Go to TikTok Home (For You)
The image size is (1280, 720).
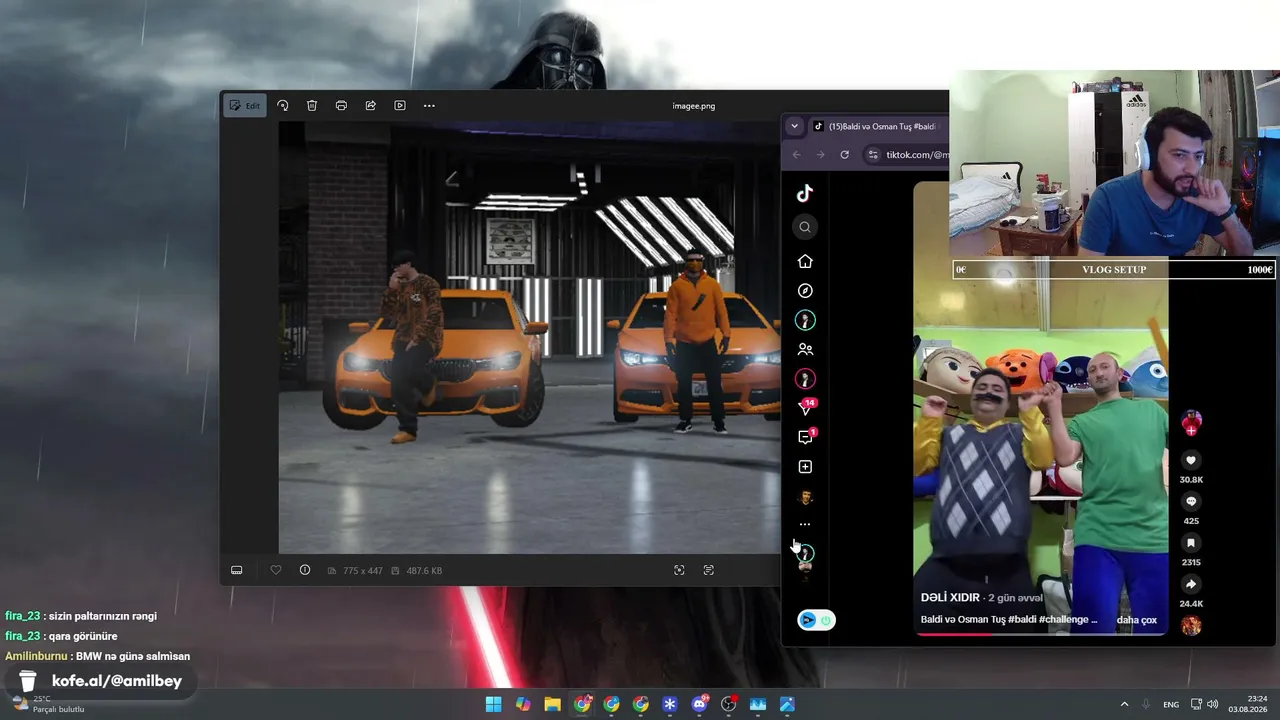coord(805,261)
